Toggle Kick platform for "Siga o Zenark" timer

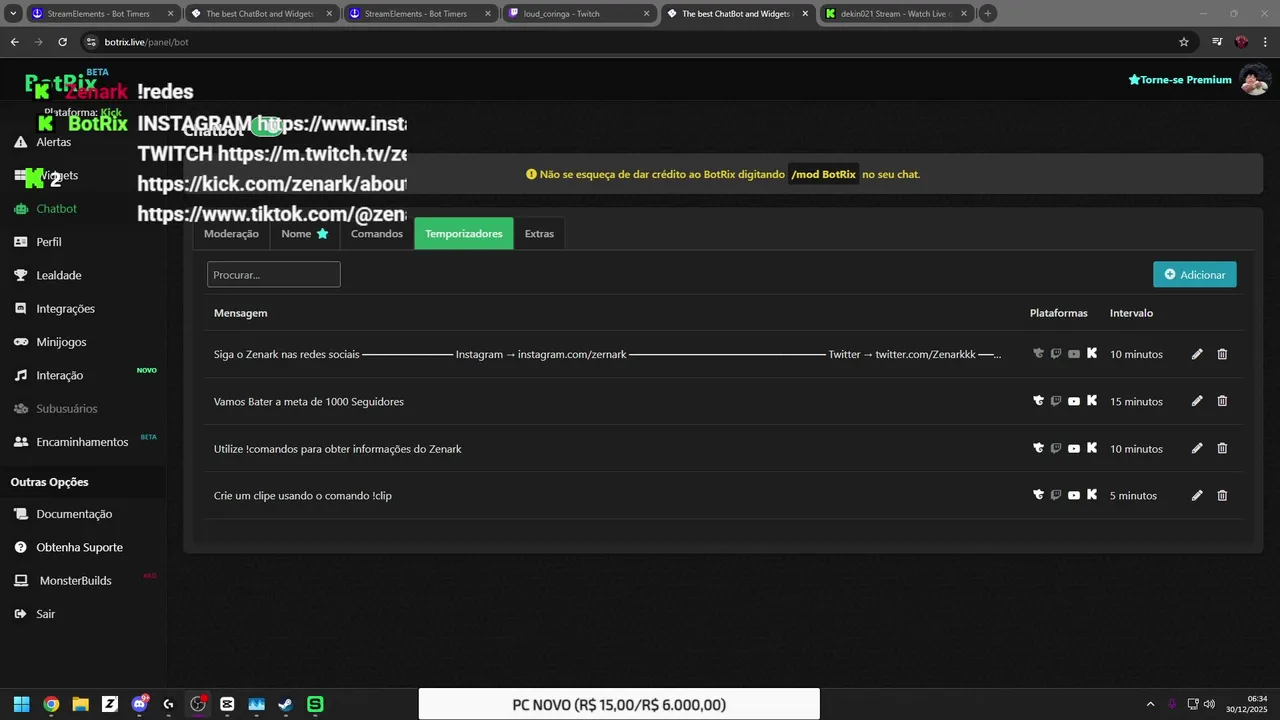tap(1092, 353)
